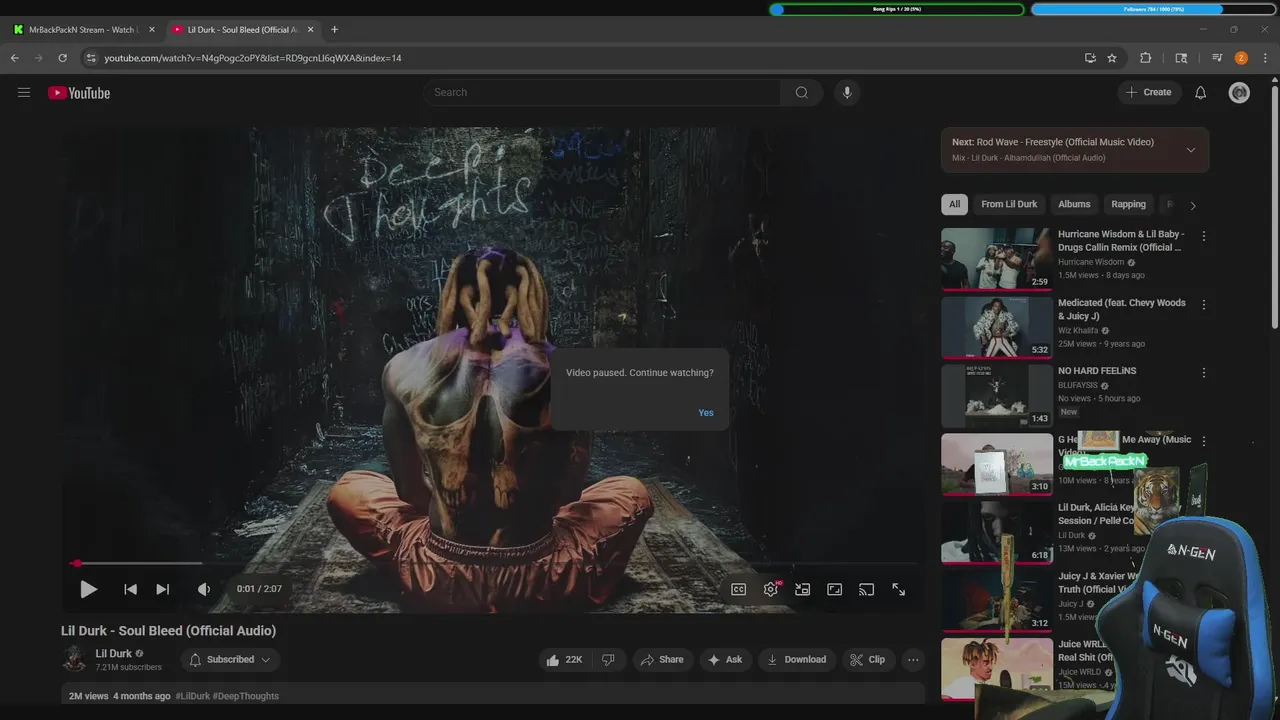Select the All filter chip

954,204
